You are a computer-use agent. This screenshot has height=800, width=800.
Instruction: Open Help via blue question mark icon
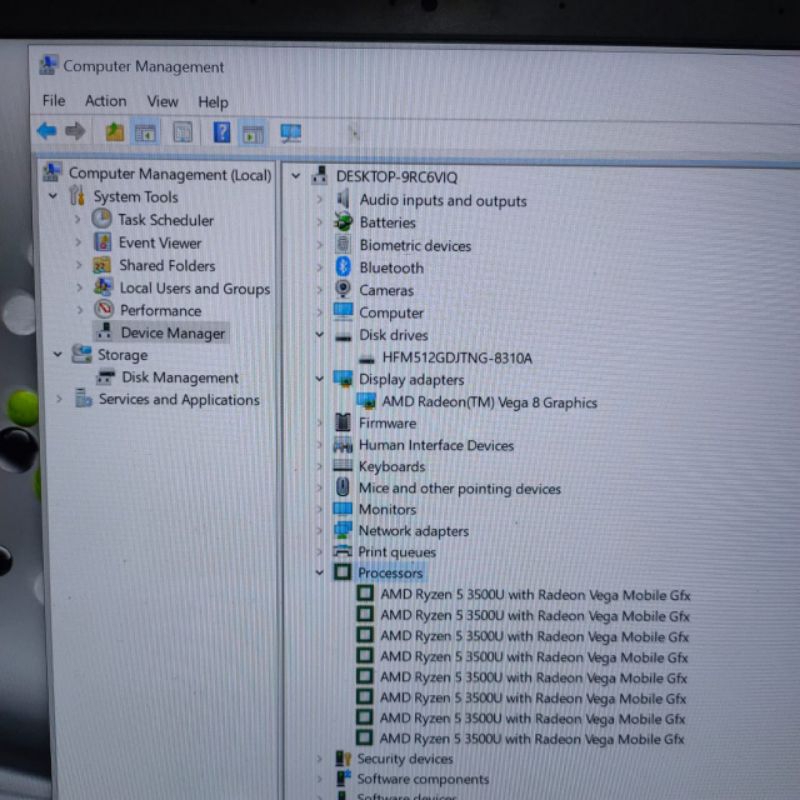(222, 132)
